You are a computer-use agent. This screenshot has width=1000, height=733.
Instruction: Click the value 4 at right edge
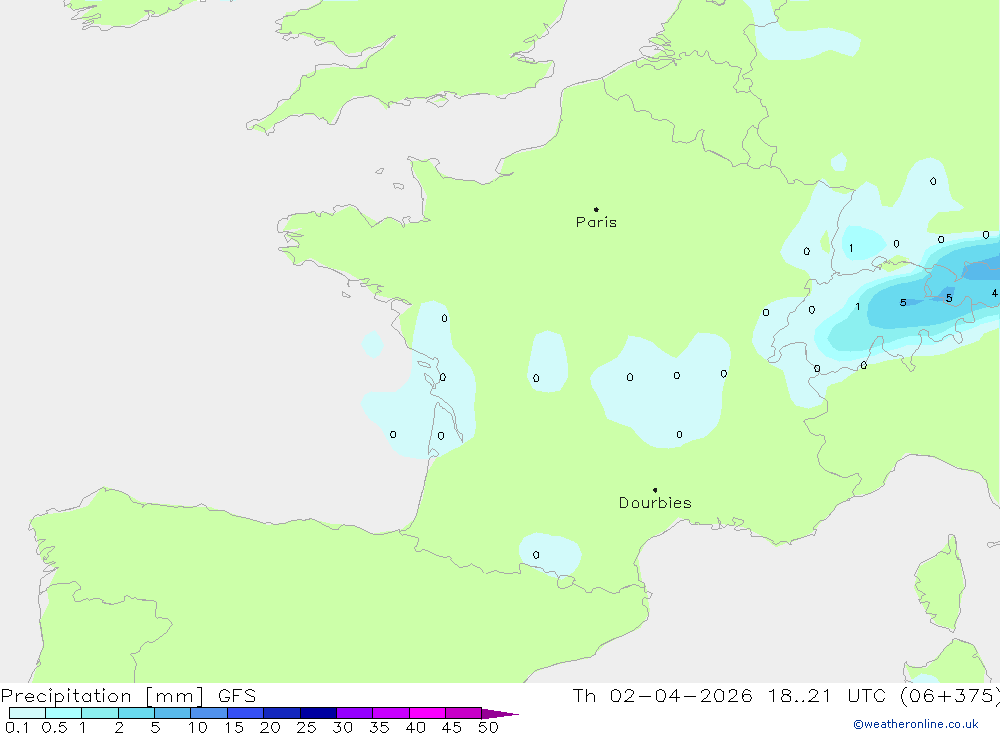pos(994,293)
